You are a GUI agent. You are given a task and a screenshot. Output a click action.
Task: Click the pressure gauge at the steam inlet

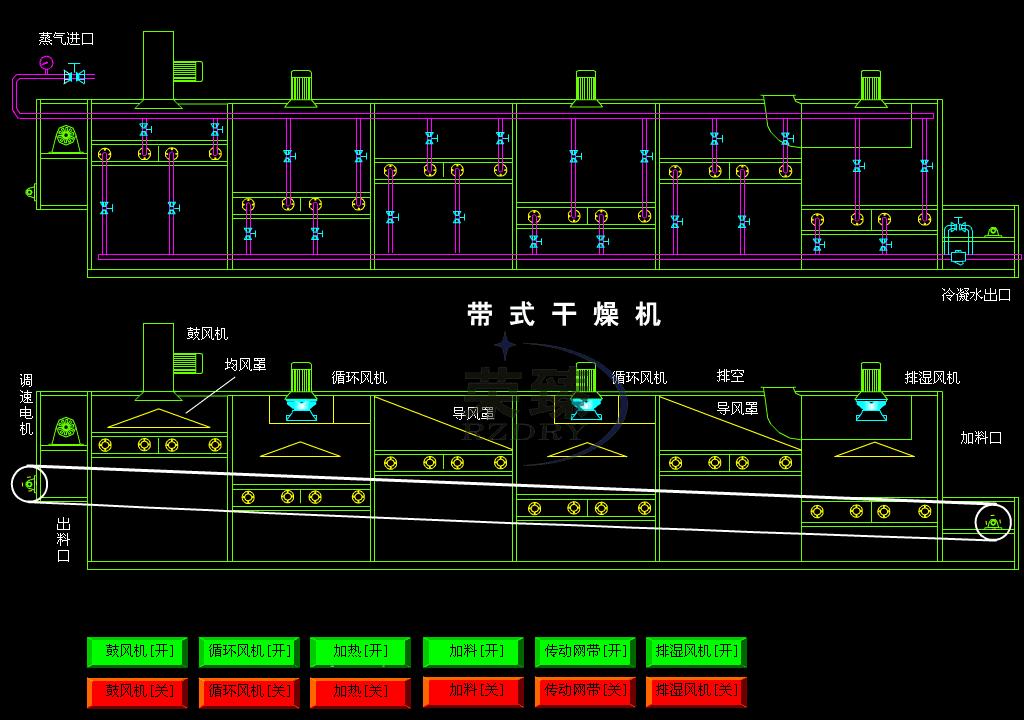coord(46,63)
